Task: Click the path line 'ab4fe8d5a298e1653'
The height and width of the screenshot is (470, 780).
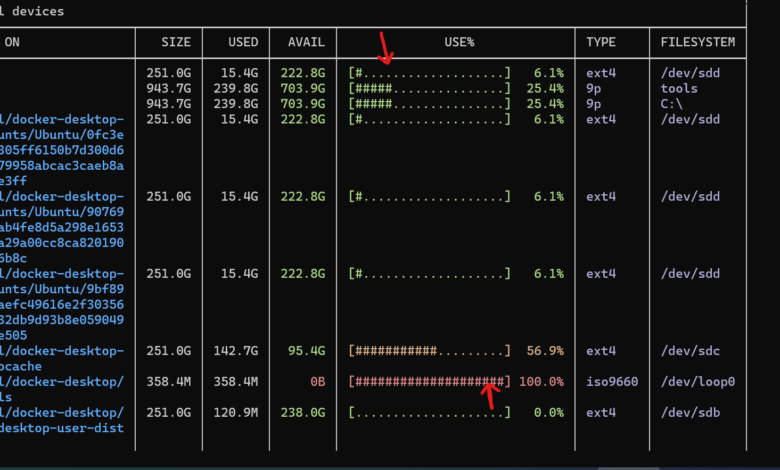Action: pyautogui.click(x=62, y=227)
